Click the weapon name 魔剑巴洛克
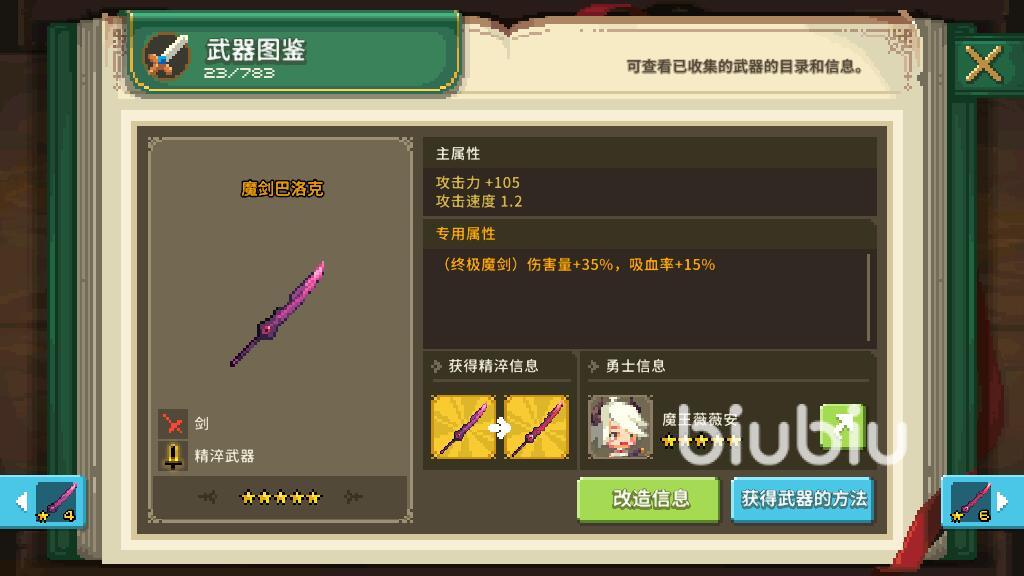The image size is (1024, 576). (282, 189)
